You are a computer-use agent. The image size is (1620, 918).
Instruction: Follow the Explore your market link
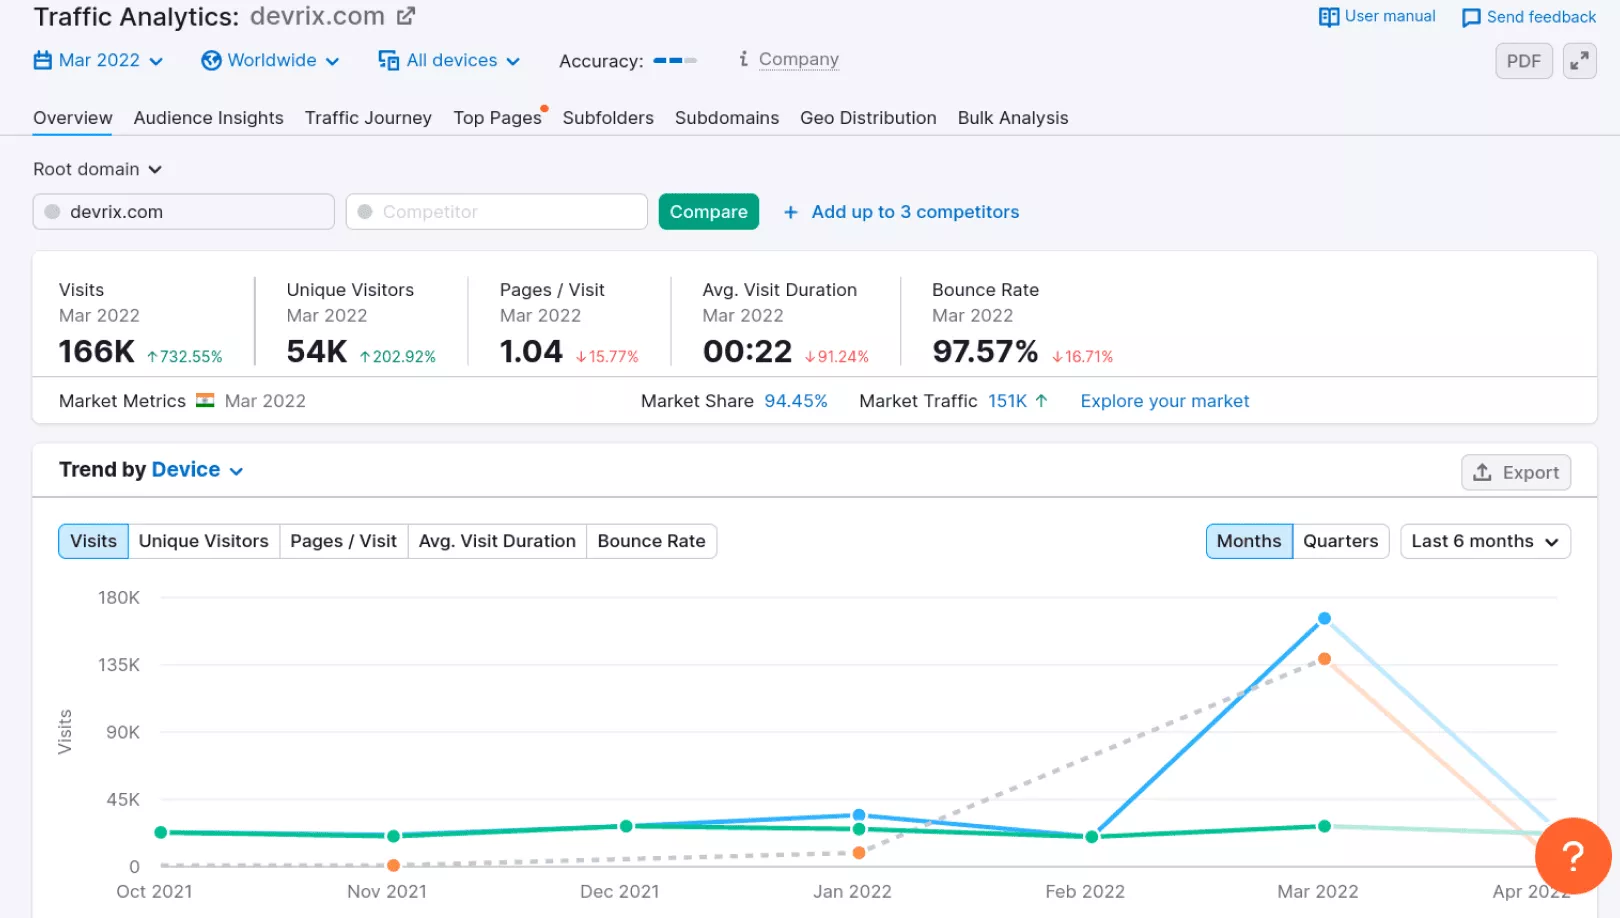coord(1164,401)
